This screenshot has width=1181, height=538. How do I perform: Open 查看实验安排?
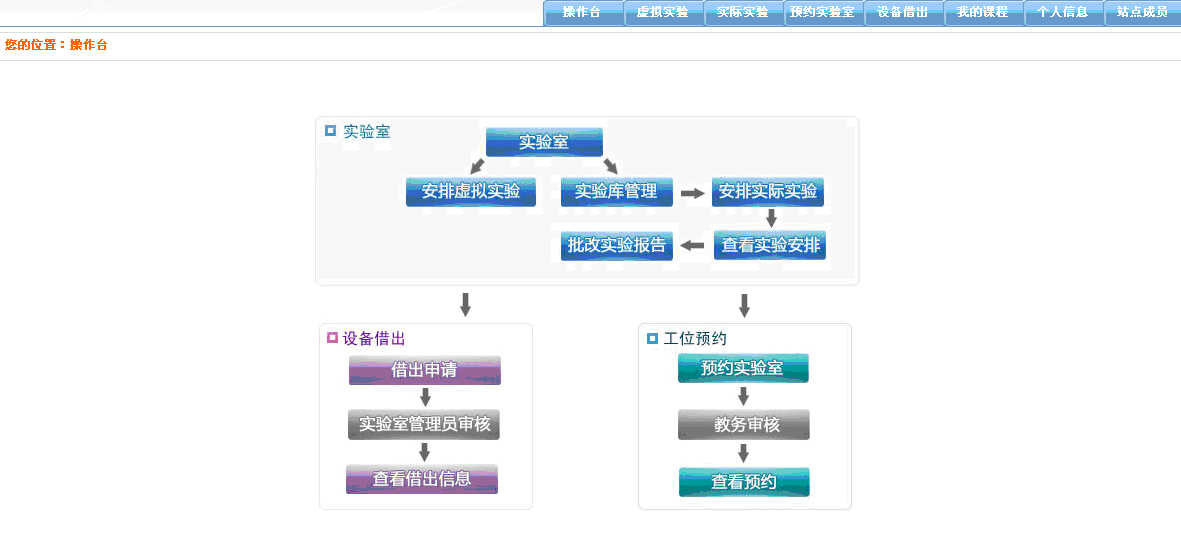click(x=770, y=245)
